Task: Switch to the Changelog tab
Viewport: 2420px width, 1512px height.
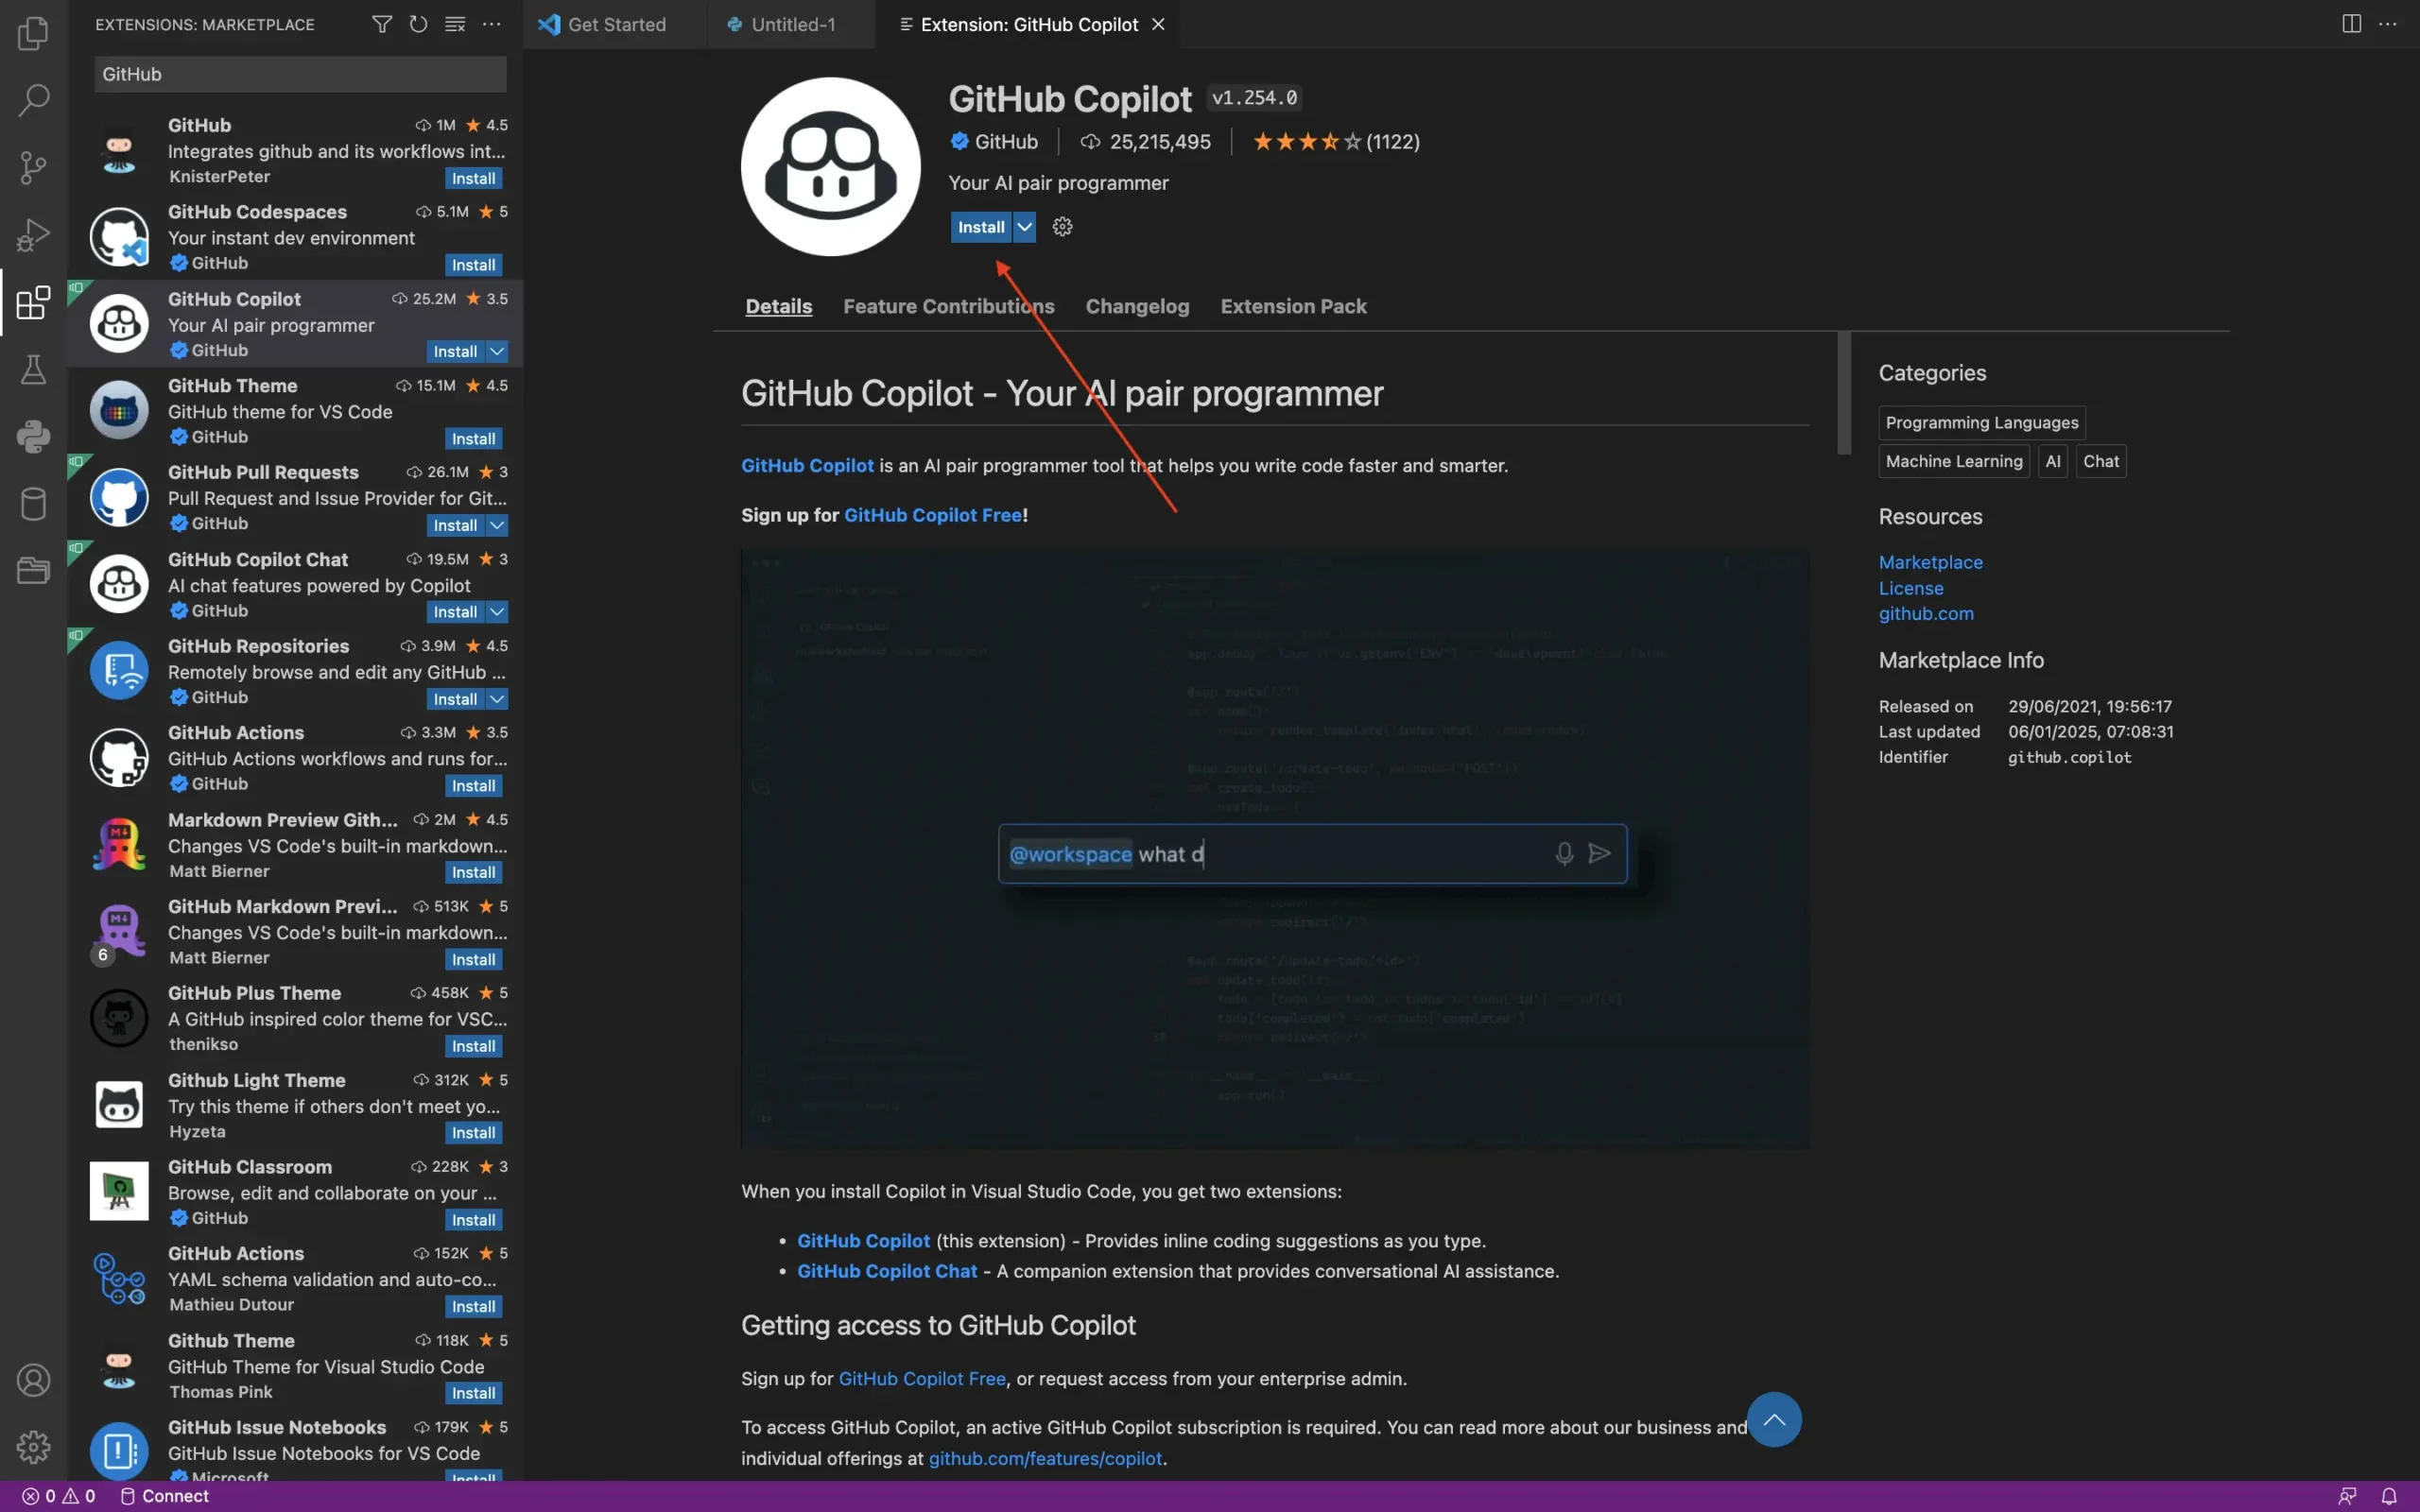Action: pyautogui.click(x=1137, y=306)
